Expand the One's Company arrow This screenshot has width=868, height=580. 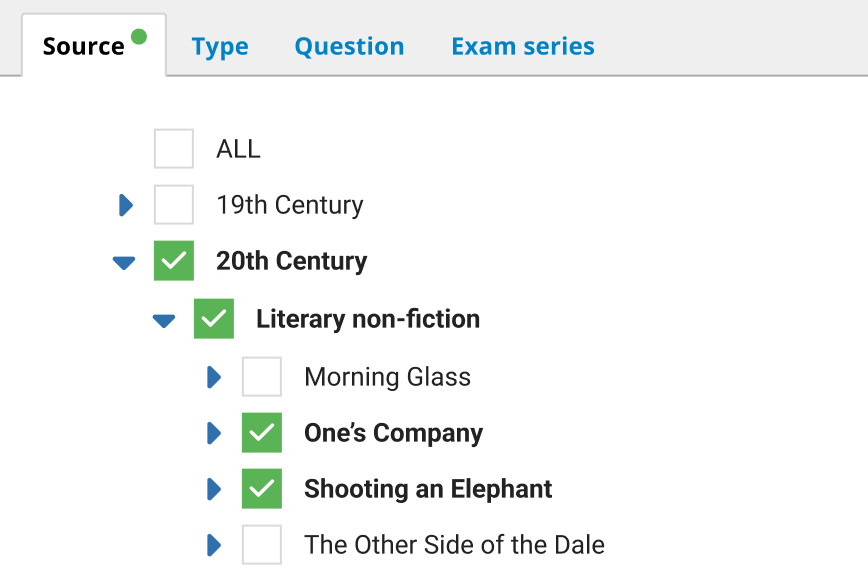coord(214,433)
